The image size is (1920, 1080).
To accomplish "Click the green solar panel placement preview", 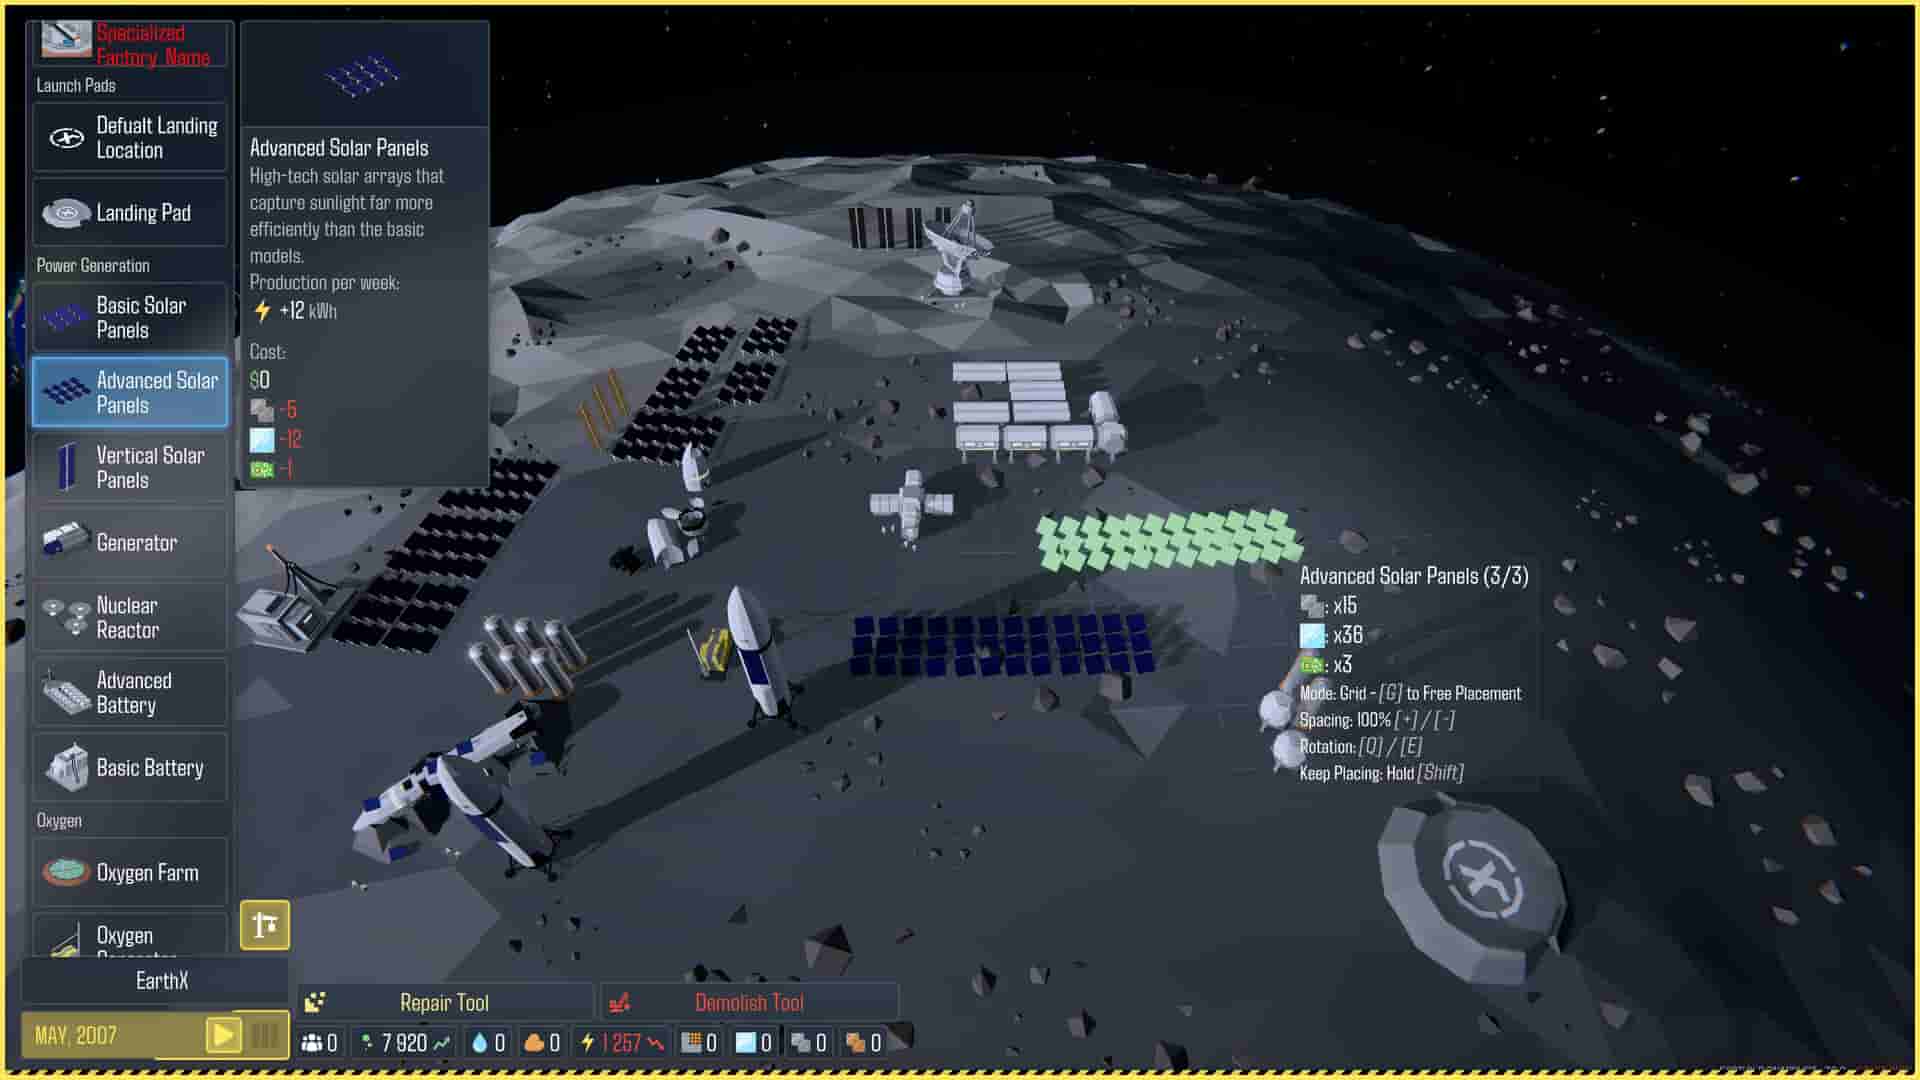I will pyautogui.click(x=1168, y=540).
